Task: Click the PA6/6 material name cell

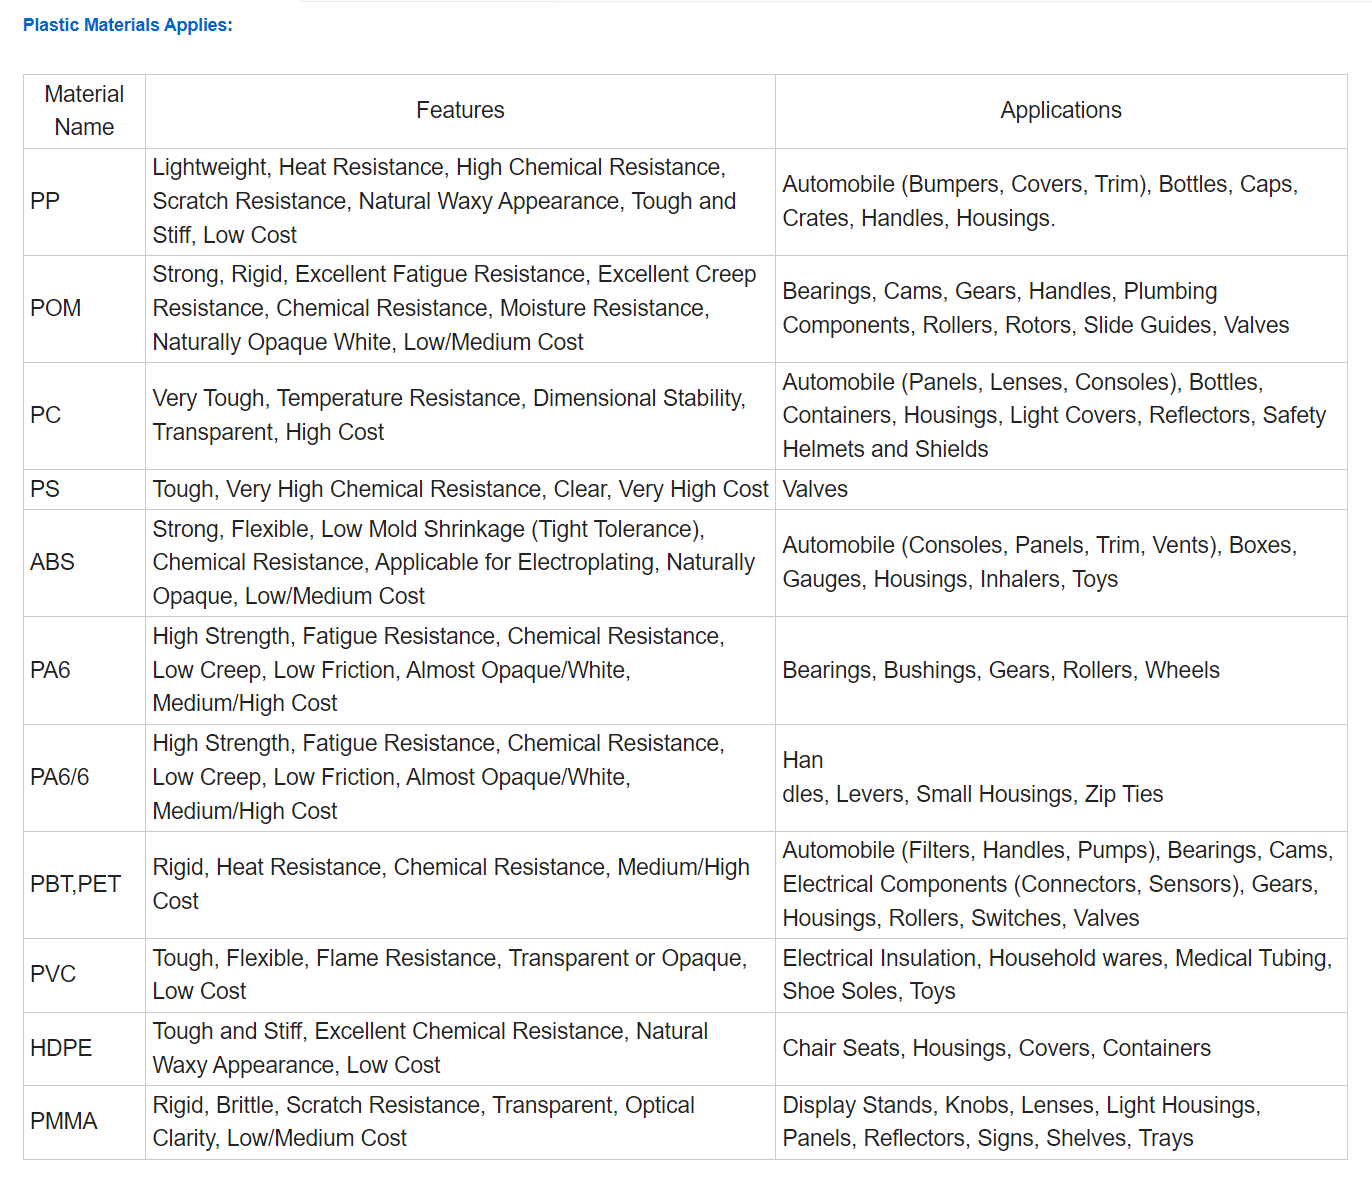Action: coord(60,777)
